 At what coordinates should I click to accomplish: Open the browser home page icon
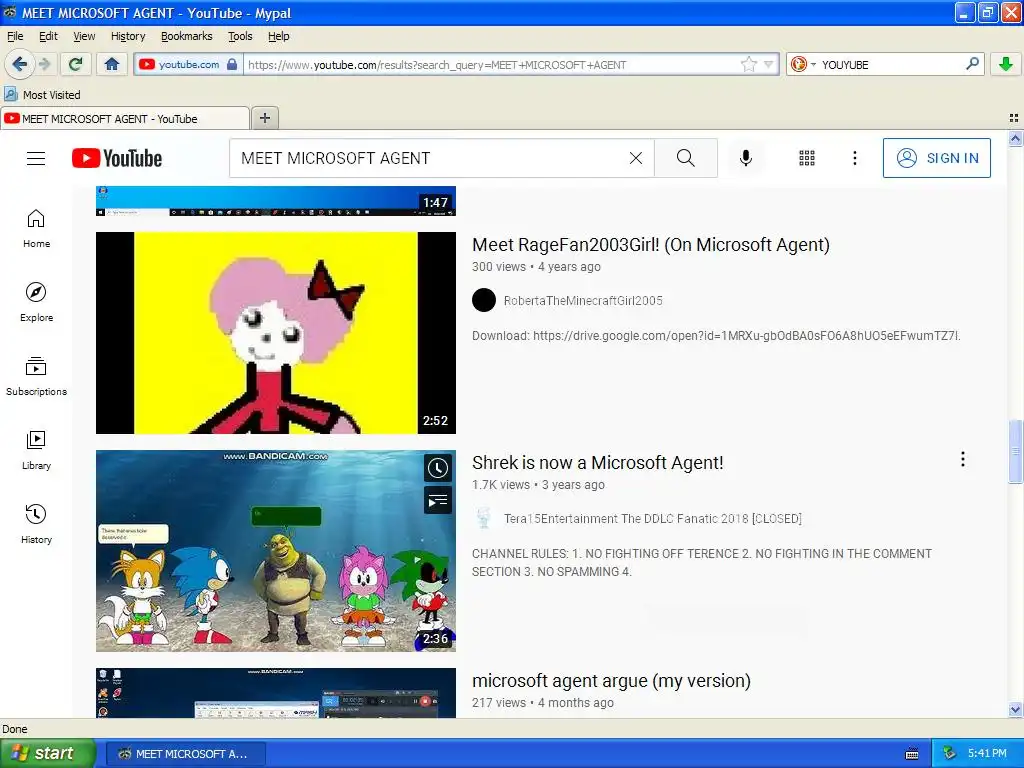(x=112, y=64)
